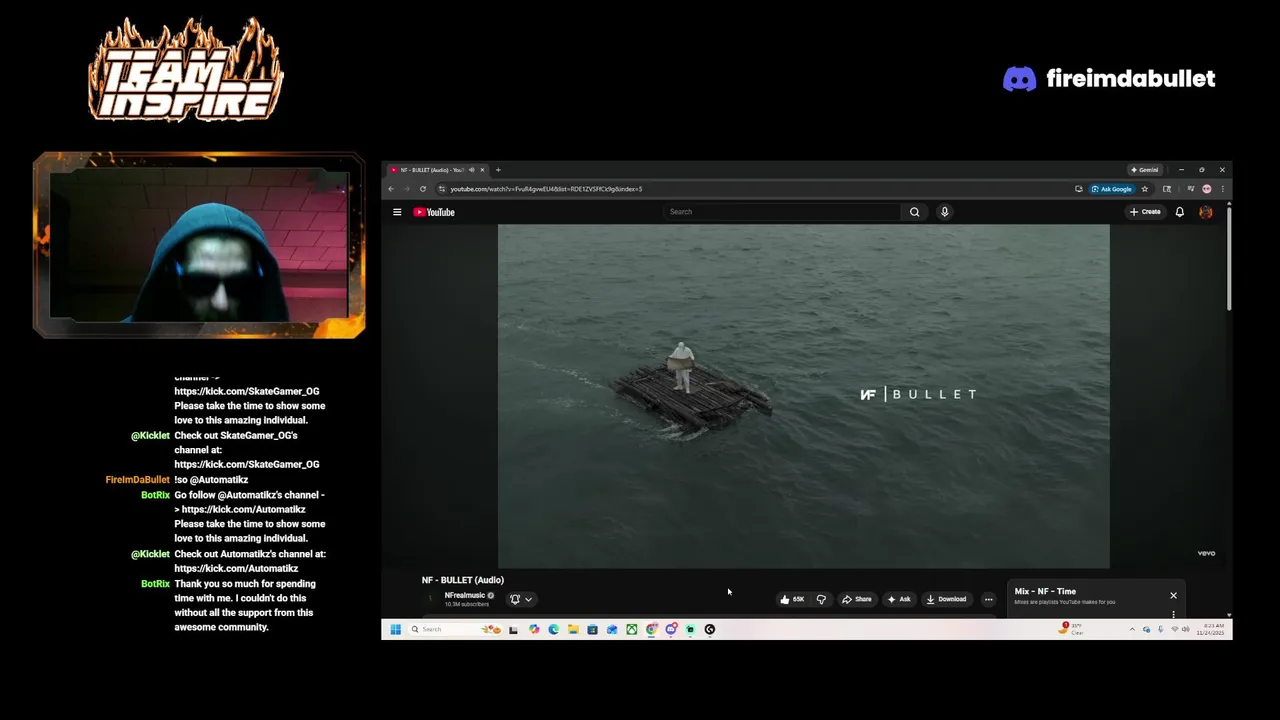This screenshot has height=720, width=1280.
Task: Click the Ask button under the video
Action: pos(898,599)
